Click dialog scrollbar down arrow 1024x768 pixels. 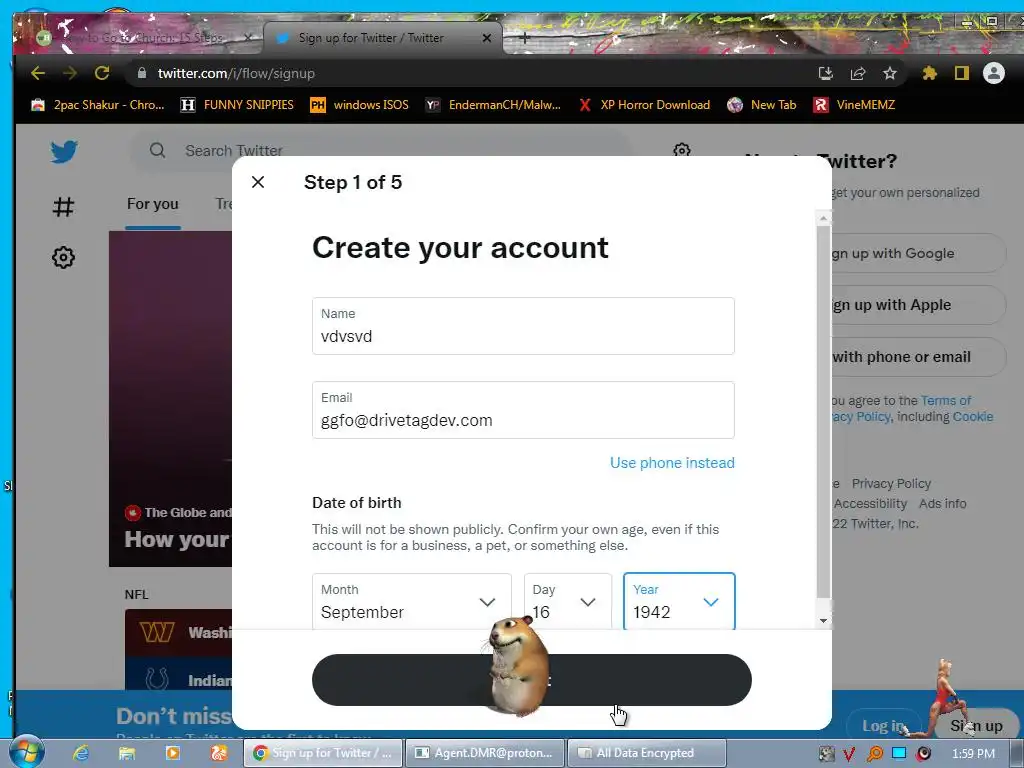point(824,620)
